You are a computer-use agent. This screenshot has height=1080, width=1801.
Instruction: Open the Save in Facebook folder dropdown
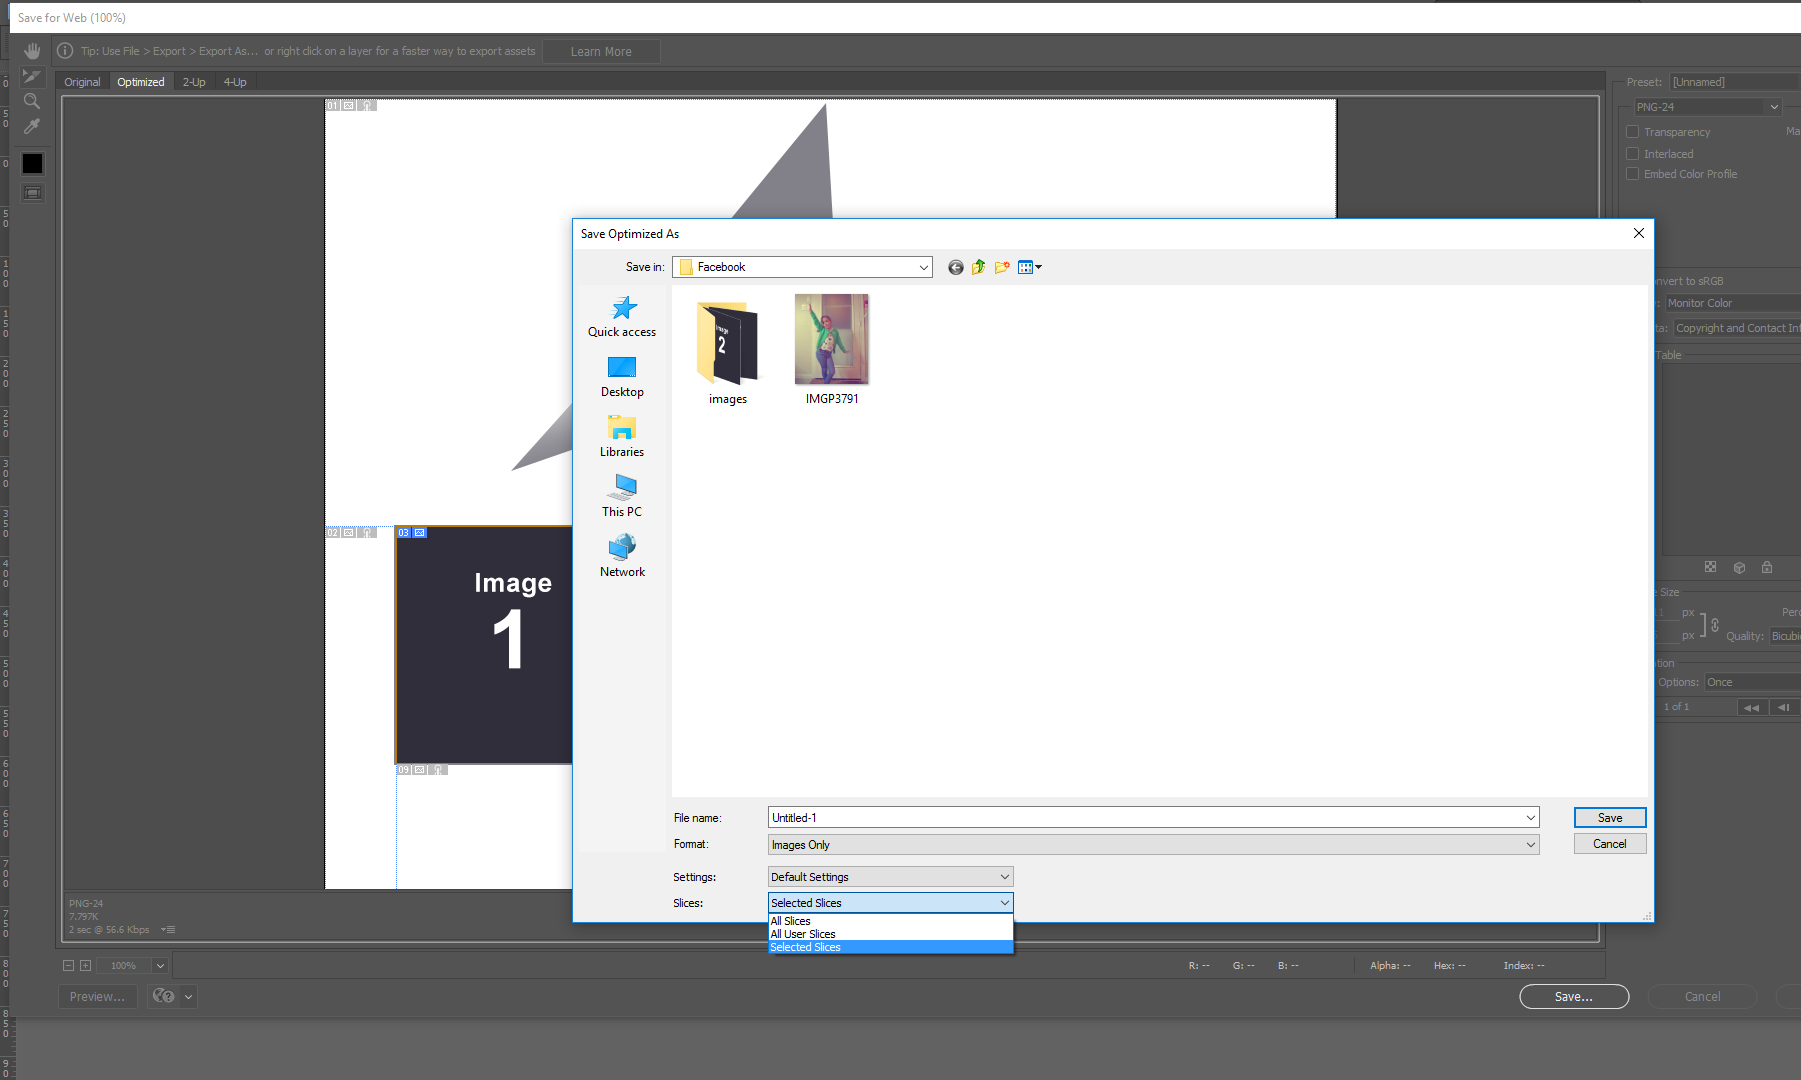[x=802, y=267]
